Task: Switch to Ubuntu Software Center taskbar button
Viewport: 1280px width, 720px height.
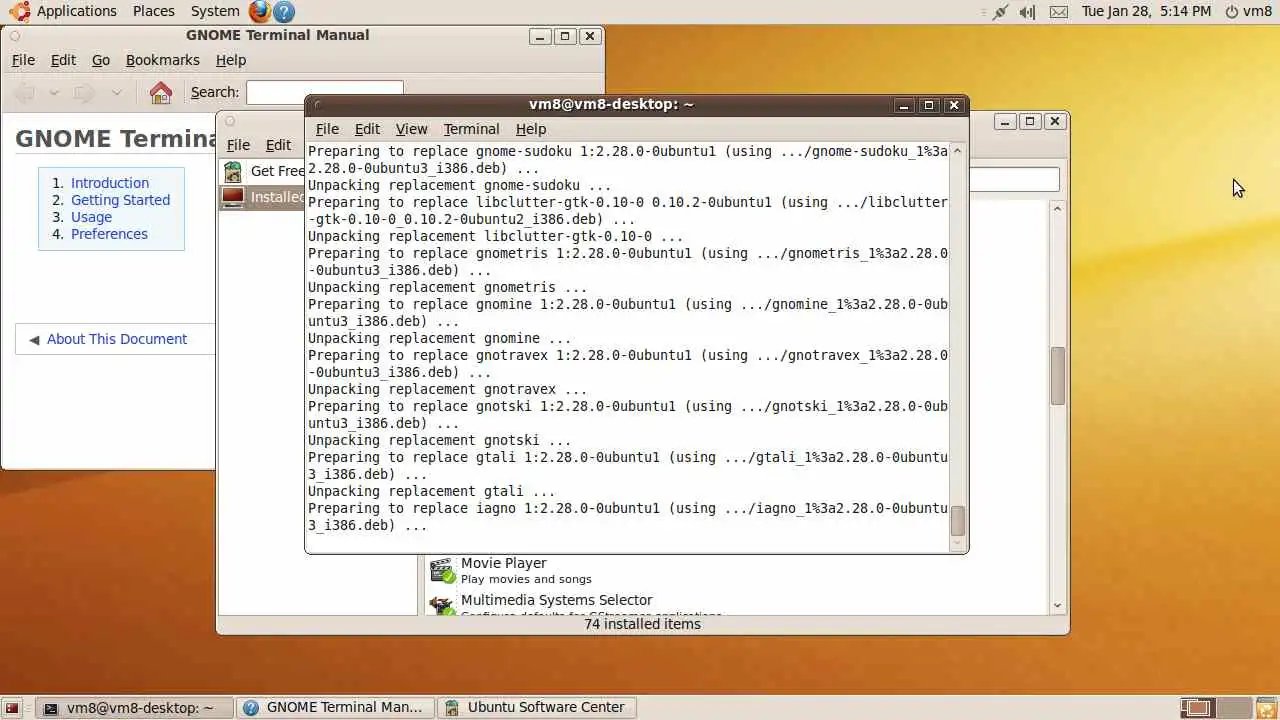Action: point(537,708)
